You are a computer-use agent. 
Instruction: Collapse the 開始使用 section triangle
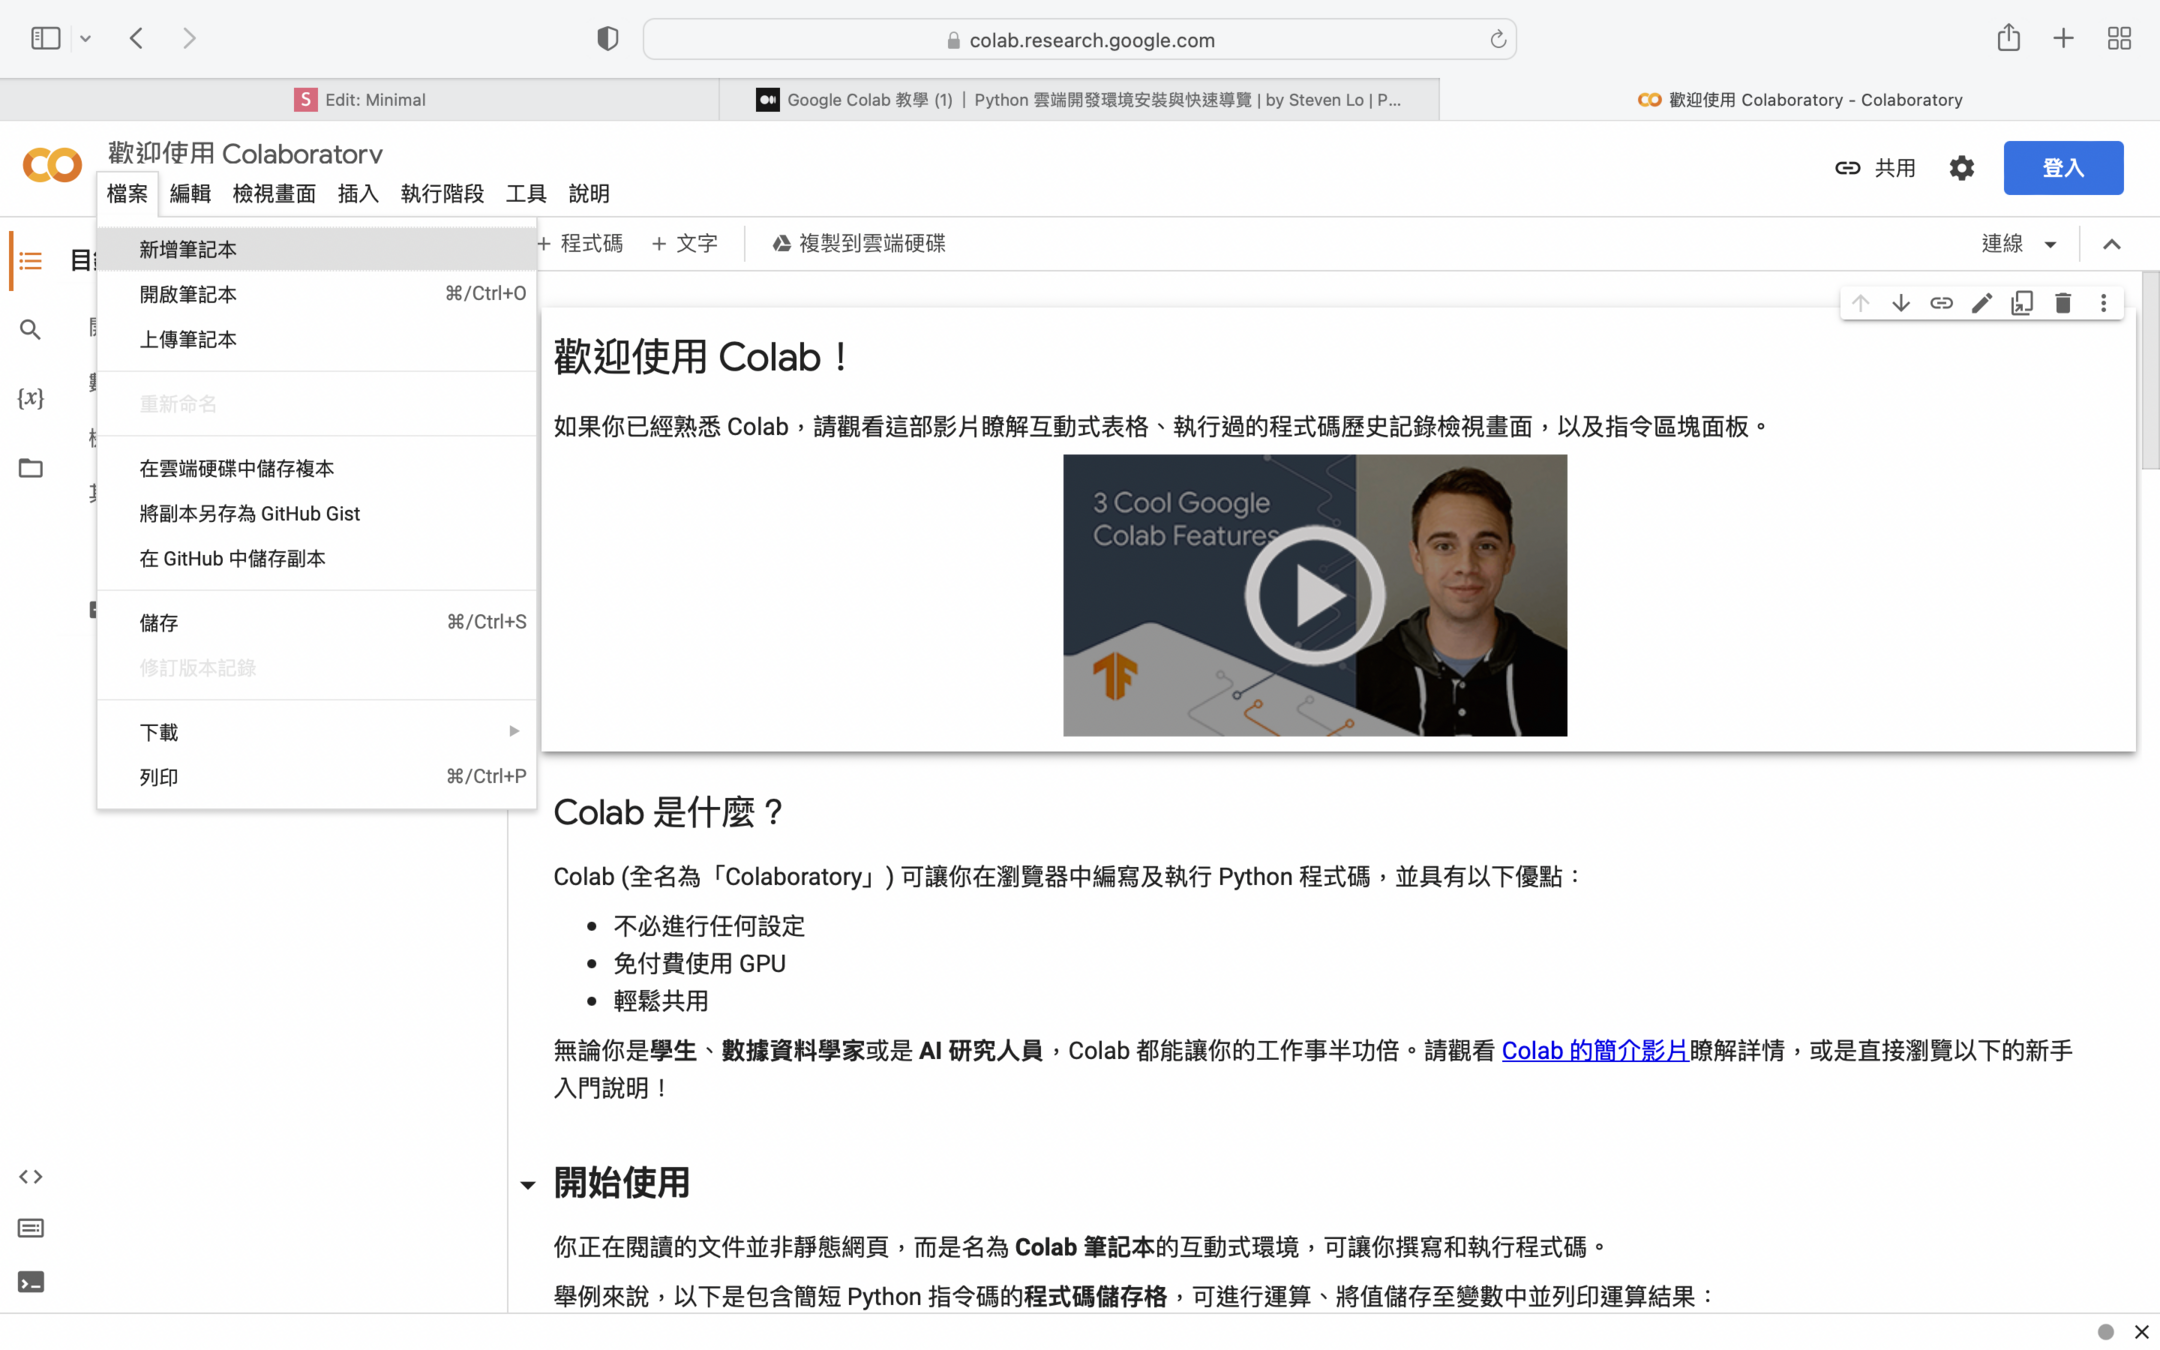coord(528,1185)
